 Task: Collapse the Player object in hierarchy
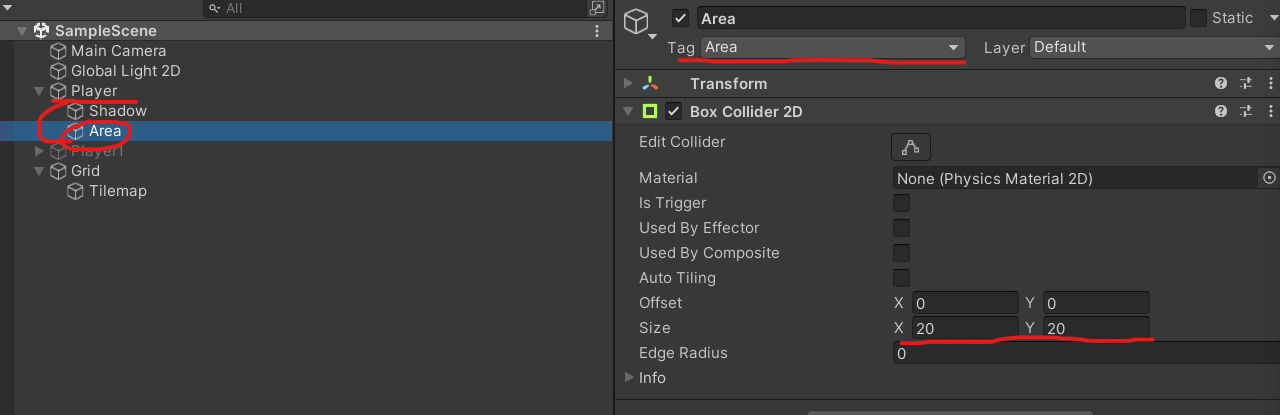[39, 91]
